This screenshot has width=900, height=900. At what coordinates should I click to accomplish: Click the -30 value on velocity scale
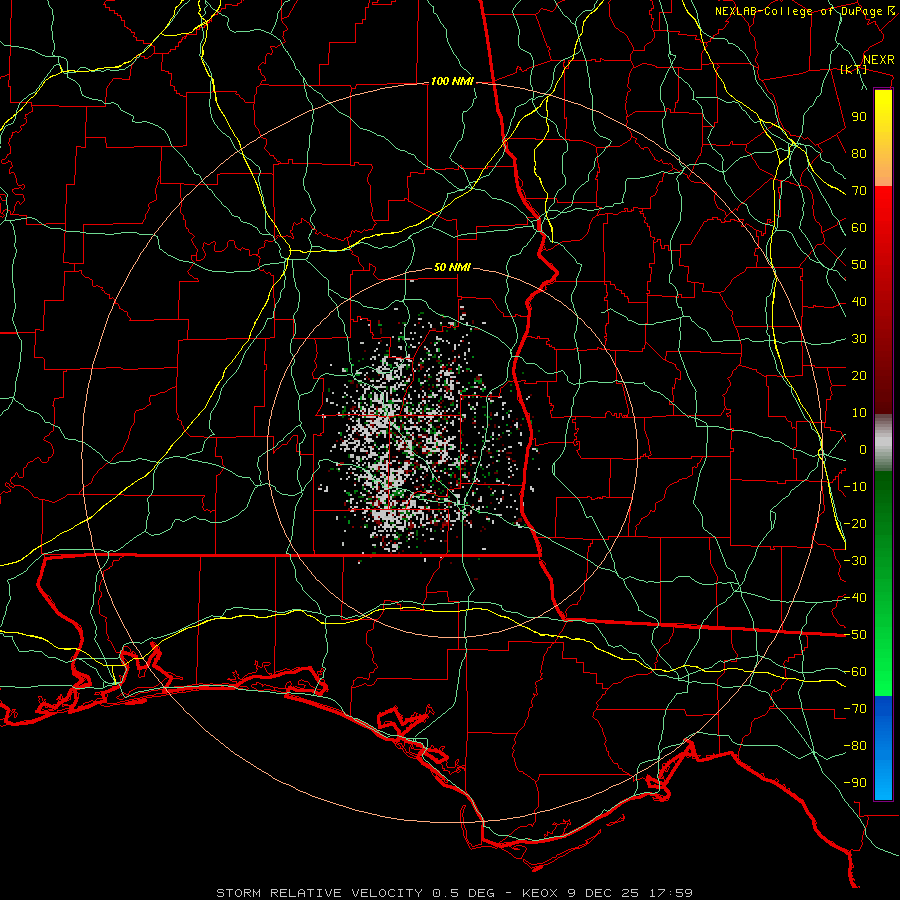855,561
